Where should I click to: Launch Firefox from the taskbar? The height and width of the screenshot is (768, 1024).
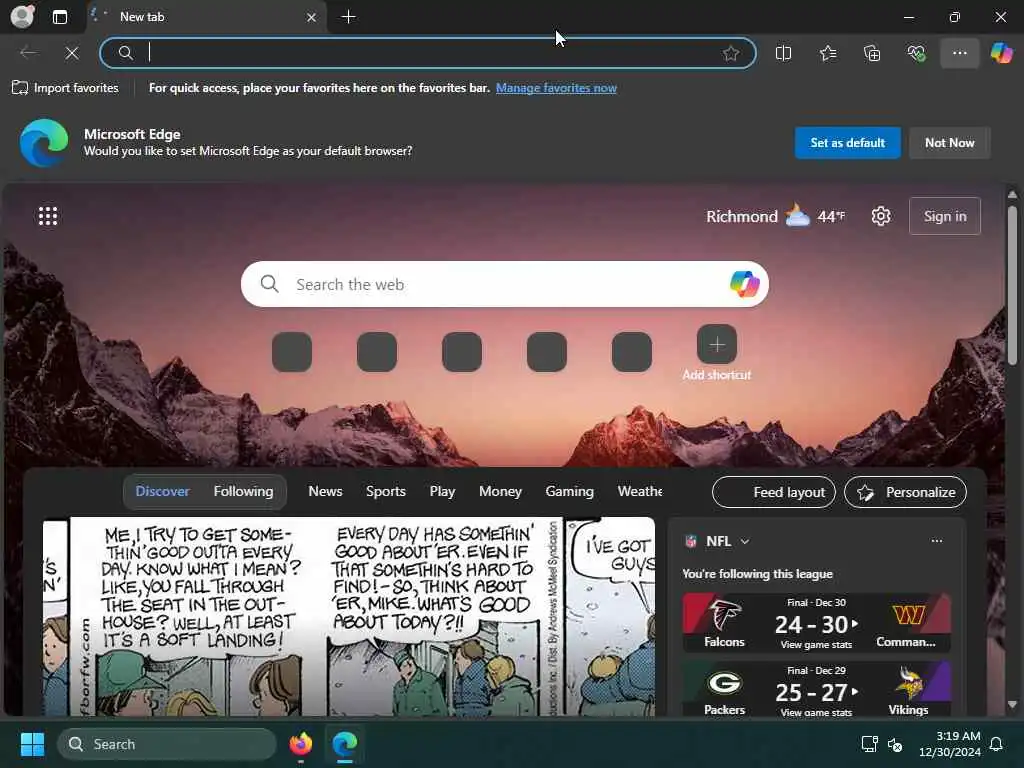tap(300, 744)
